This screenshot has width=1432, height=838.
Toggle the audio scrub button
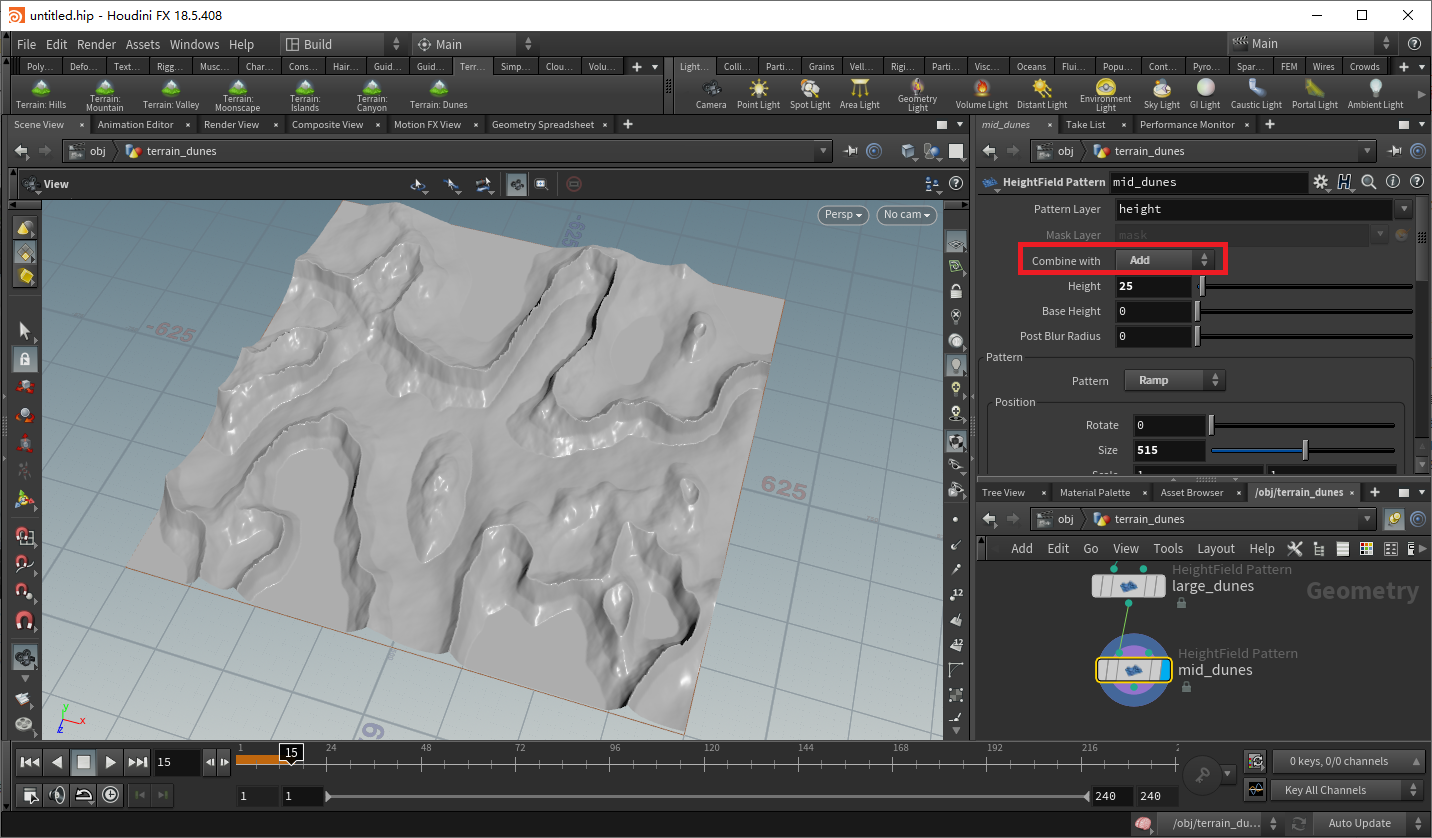tap(57, 795)
